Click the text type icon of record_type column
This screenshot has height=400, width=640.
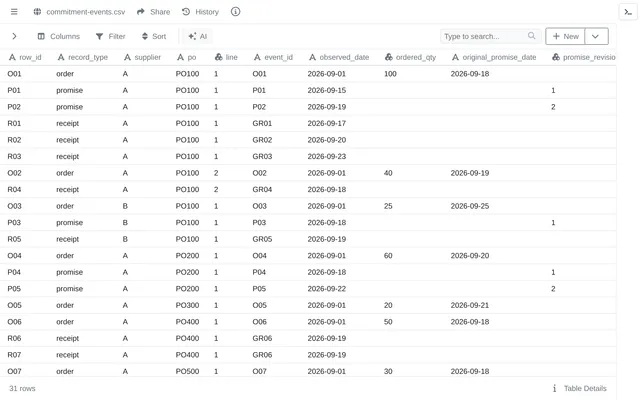coord(61,58)
